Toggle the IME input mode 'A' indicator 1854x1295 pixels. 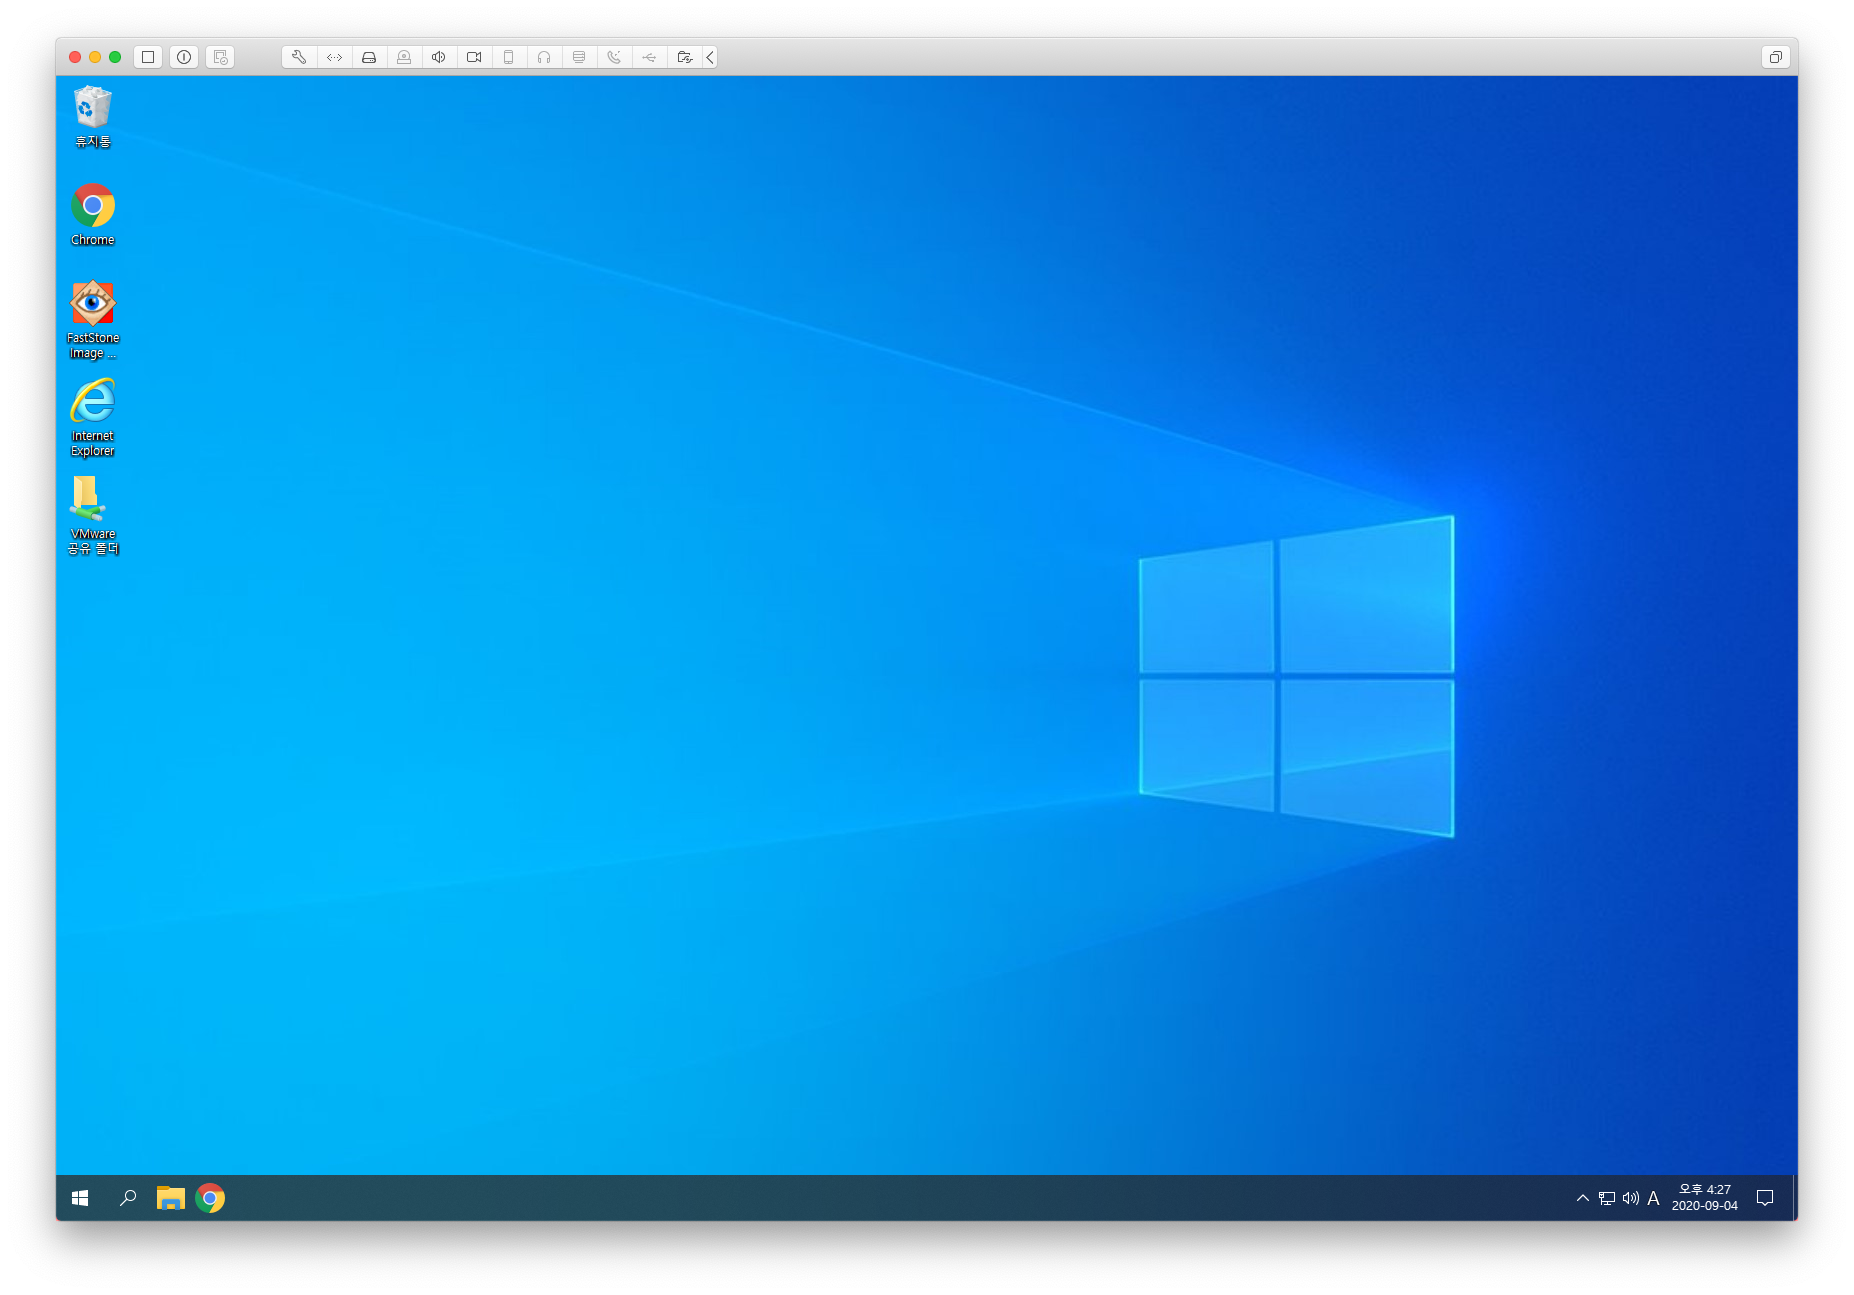point(1653,1198)
